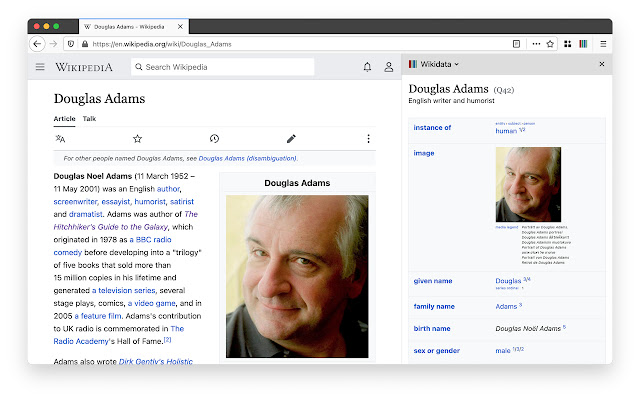The image size is (640, 400).
Task: Go back with the browser back arrow
Action: point(37,44)
